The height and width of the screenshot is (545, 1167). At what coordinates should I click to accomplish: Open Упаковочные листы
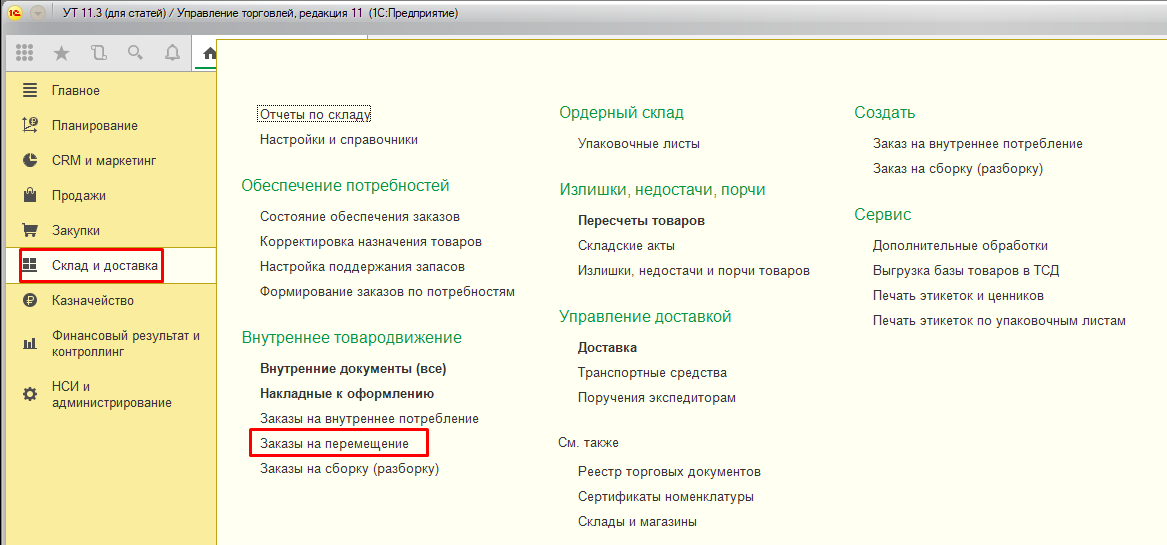coord(638,144)
